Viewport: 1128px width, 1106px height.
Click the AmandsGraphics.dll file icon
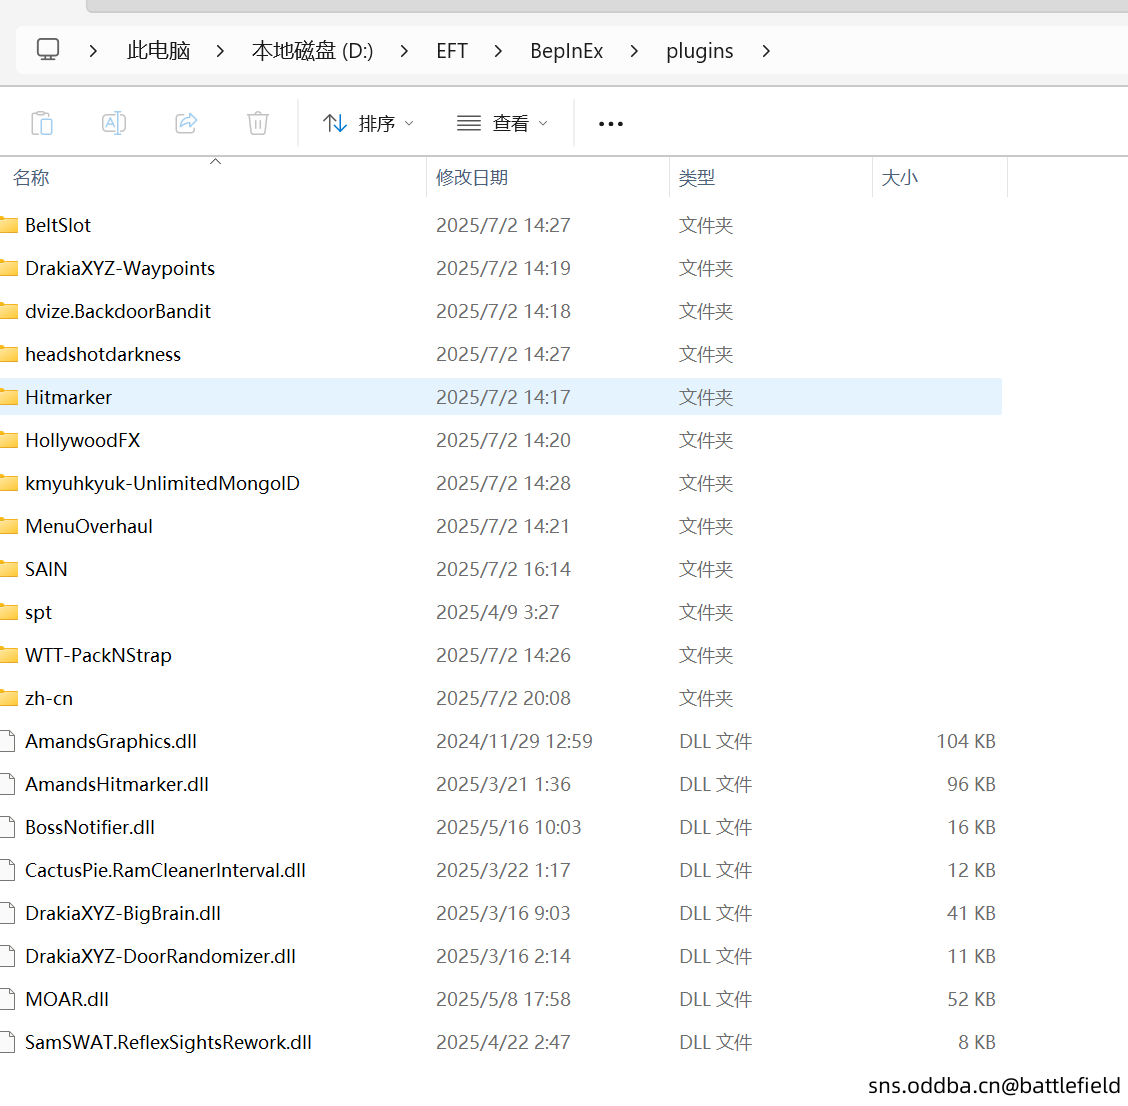point(7,741)
